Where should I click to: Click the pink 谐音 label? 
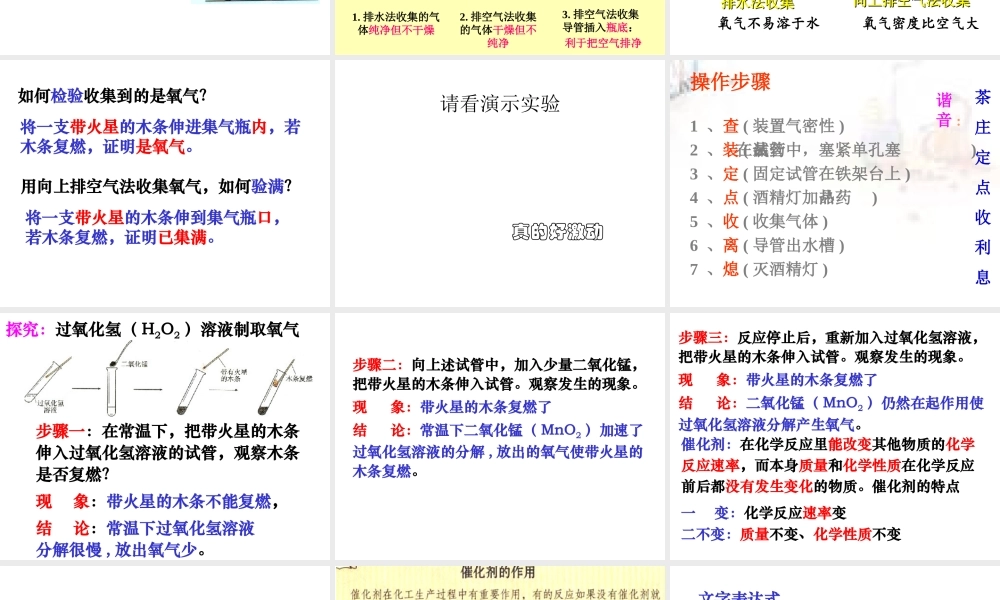[946, 110]
